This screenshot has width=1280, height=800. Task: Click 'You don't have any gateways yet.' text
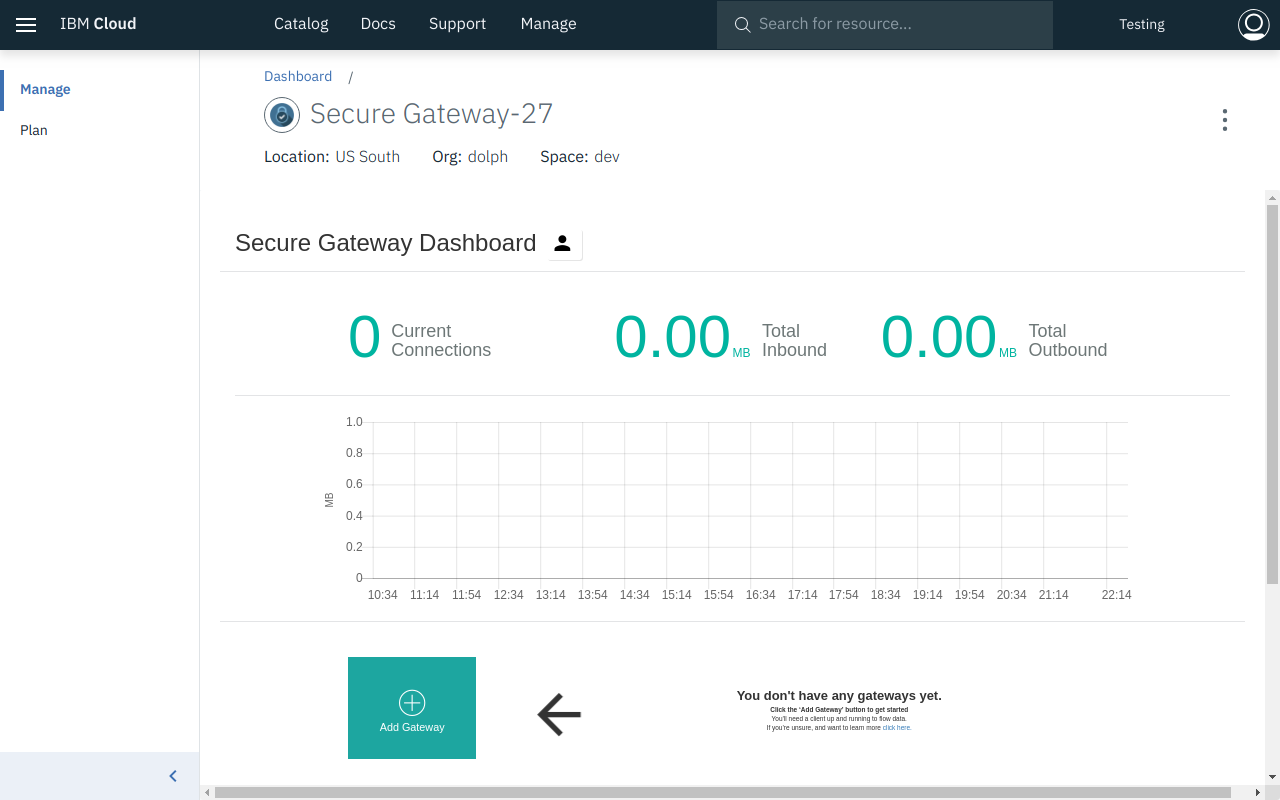tap(839, 696)
